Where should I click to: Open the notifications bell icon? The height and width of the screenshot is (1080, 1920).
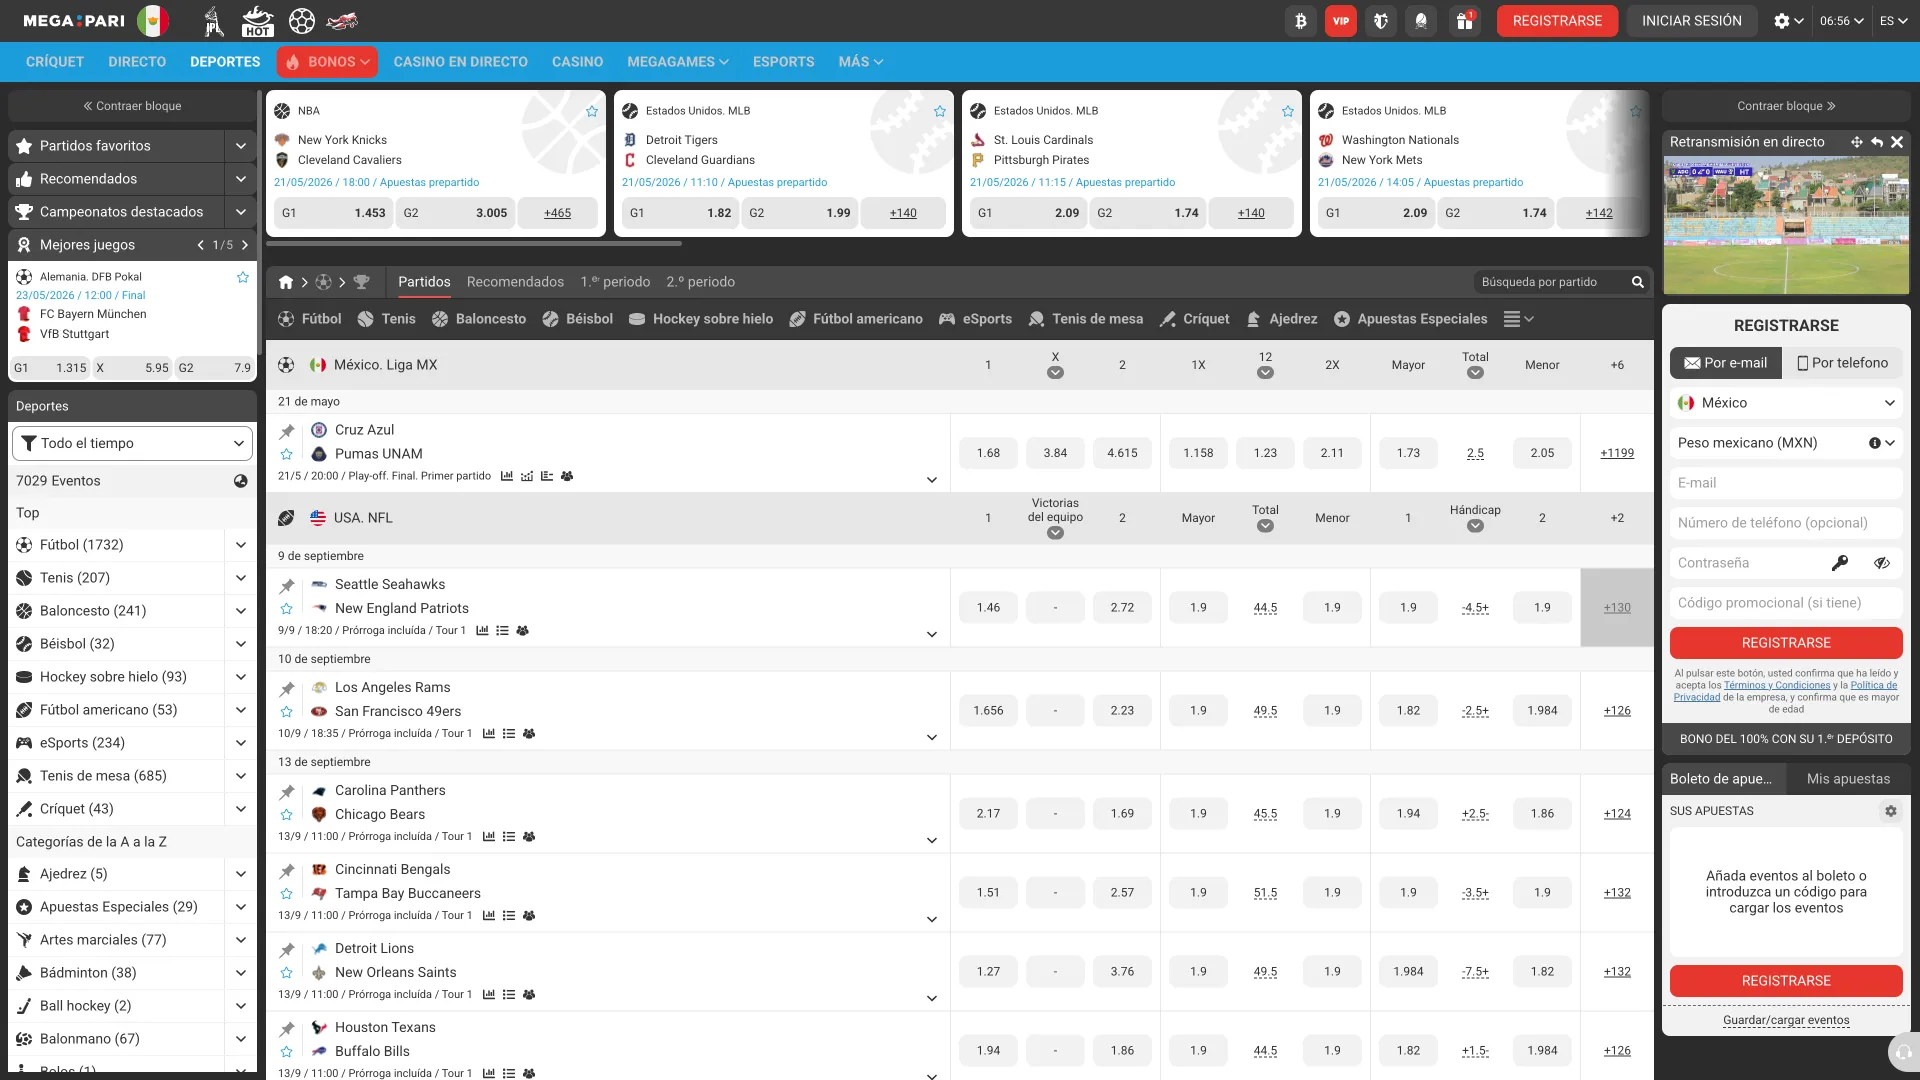tap(1421, 21)
